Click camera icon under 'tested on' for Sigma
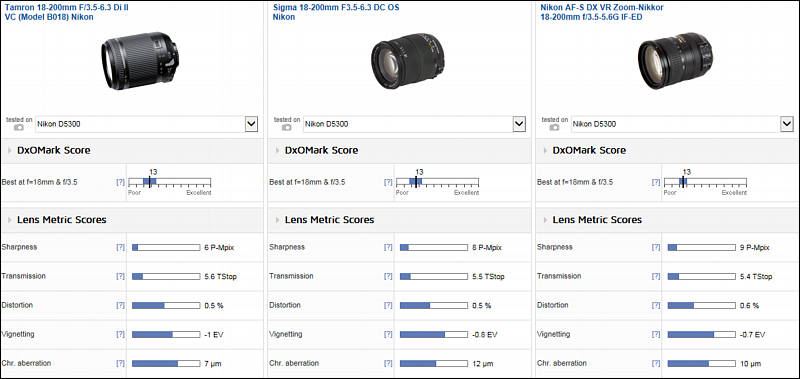800x379 pixels. pos(287,128)
